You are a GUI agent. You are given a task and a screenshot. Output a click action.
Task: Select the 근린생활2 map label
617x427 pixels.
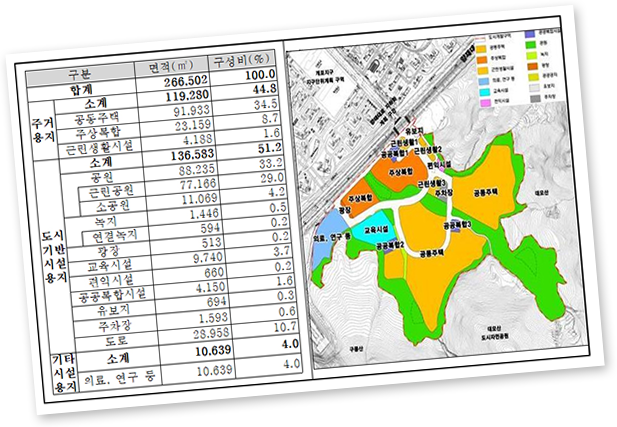(428, 150)
